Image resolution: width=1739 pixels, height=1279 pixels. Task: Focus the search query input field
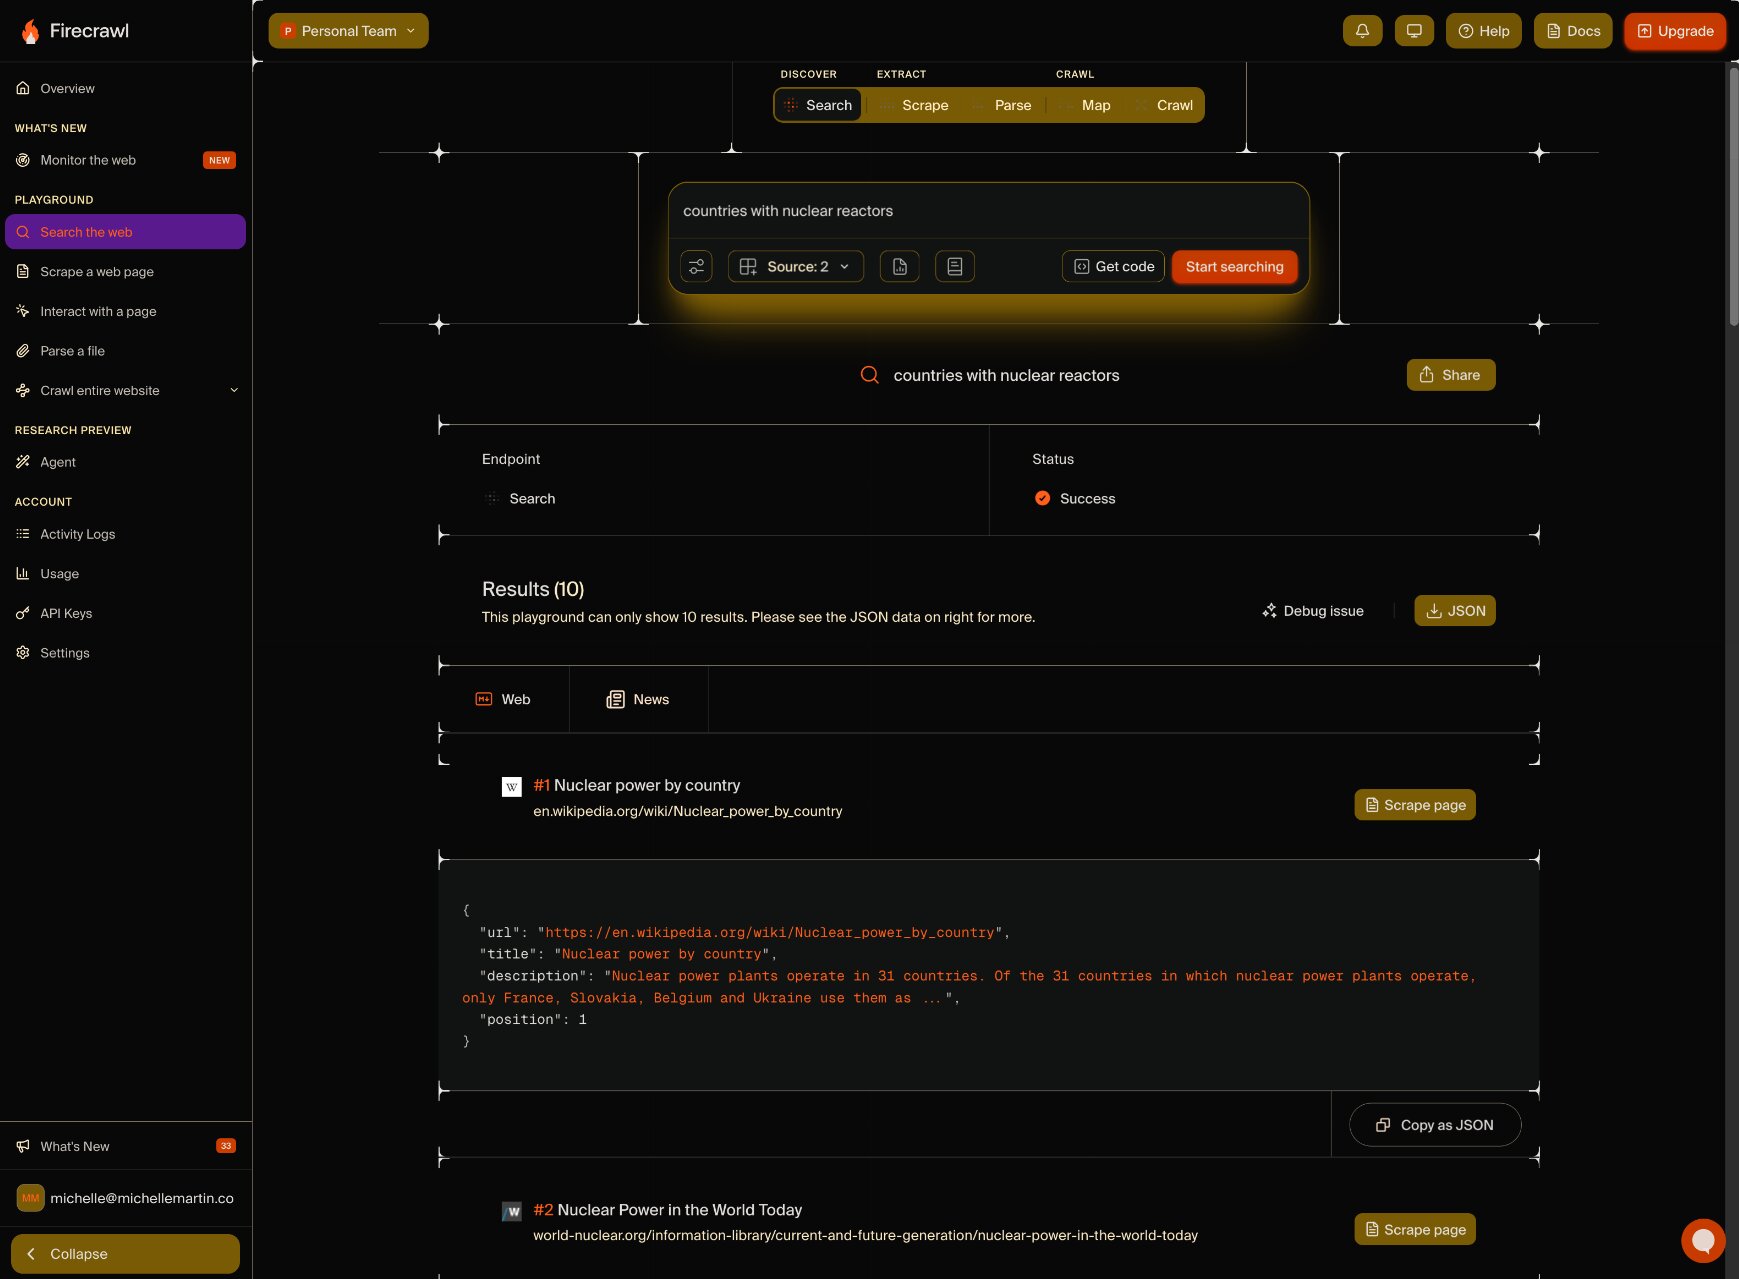pos(988,211)
